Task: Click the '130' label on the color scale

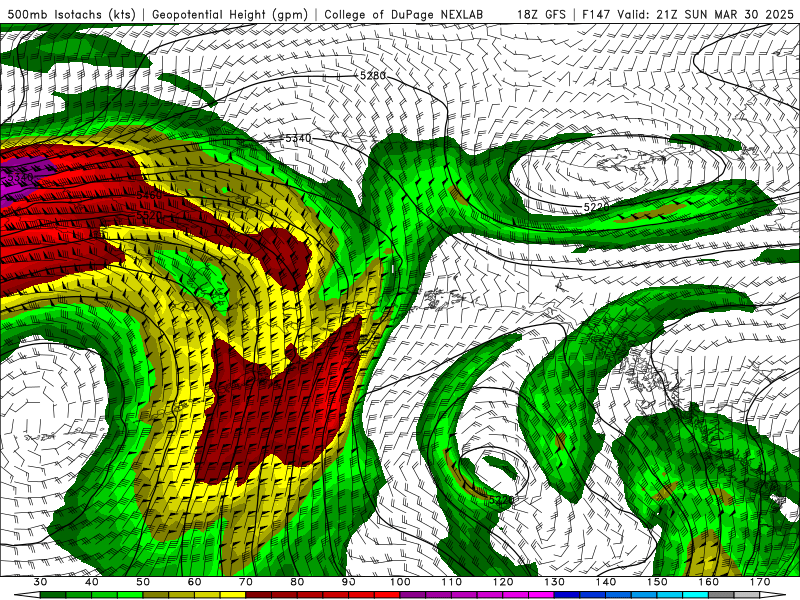Action: click(554, 582)
